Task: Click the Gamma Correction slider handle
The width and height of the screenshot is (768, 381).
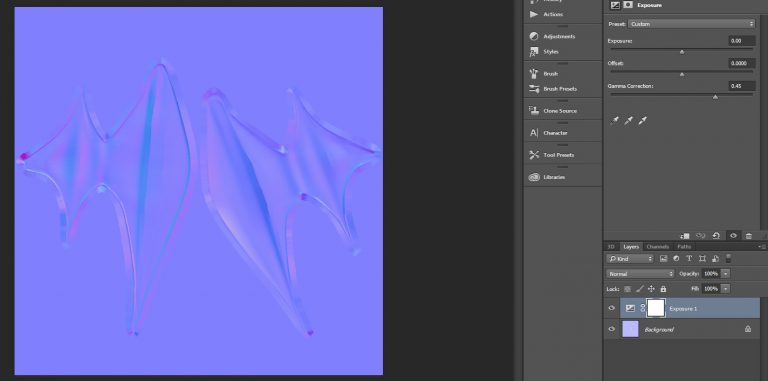Action: (715, 97)
